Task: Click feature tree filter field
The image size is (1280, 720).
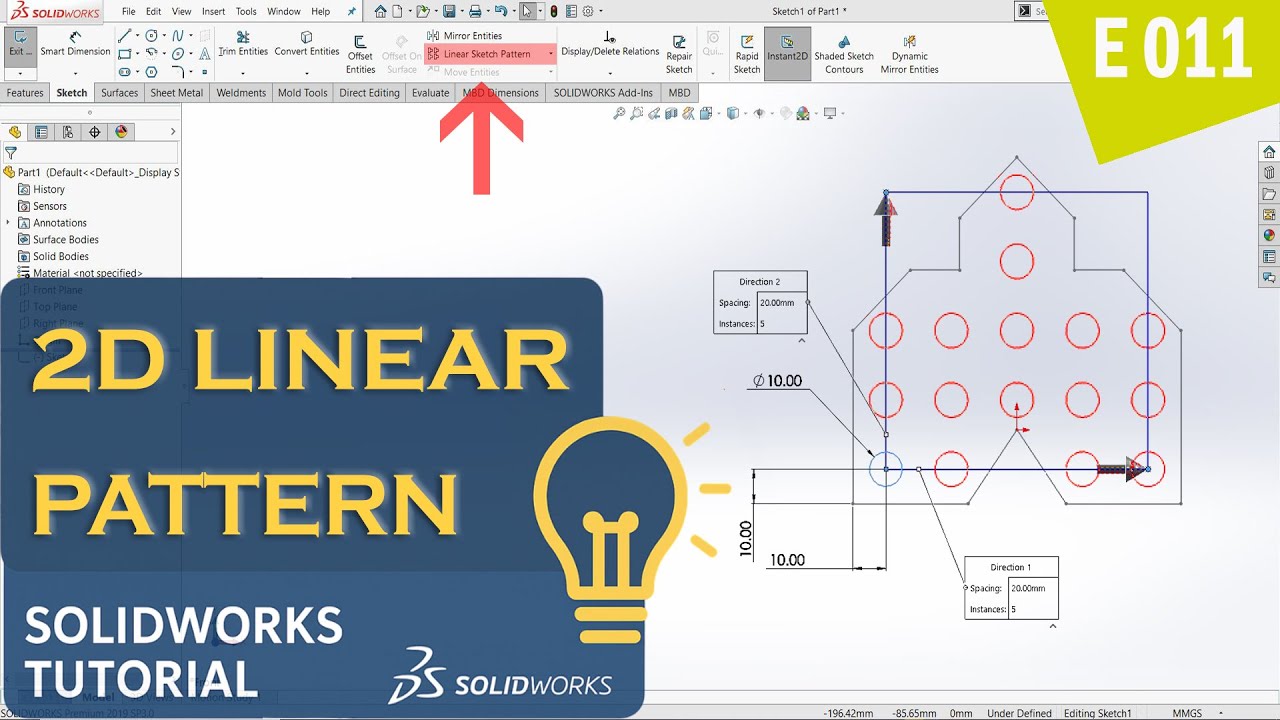Action: coord(91,153)
